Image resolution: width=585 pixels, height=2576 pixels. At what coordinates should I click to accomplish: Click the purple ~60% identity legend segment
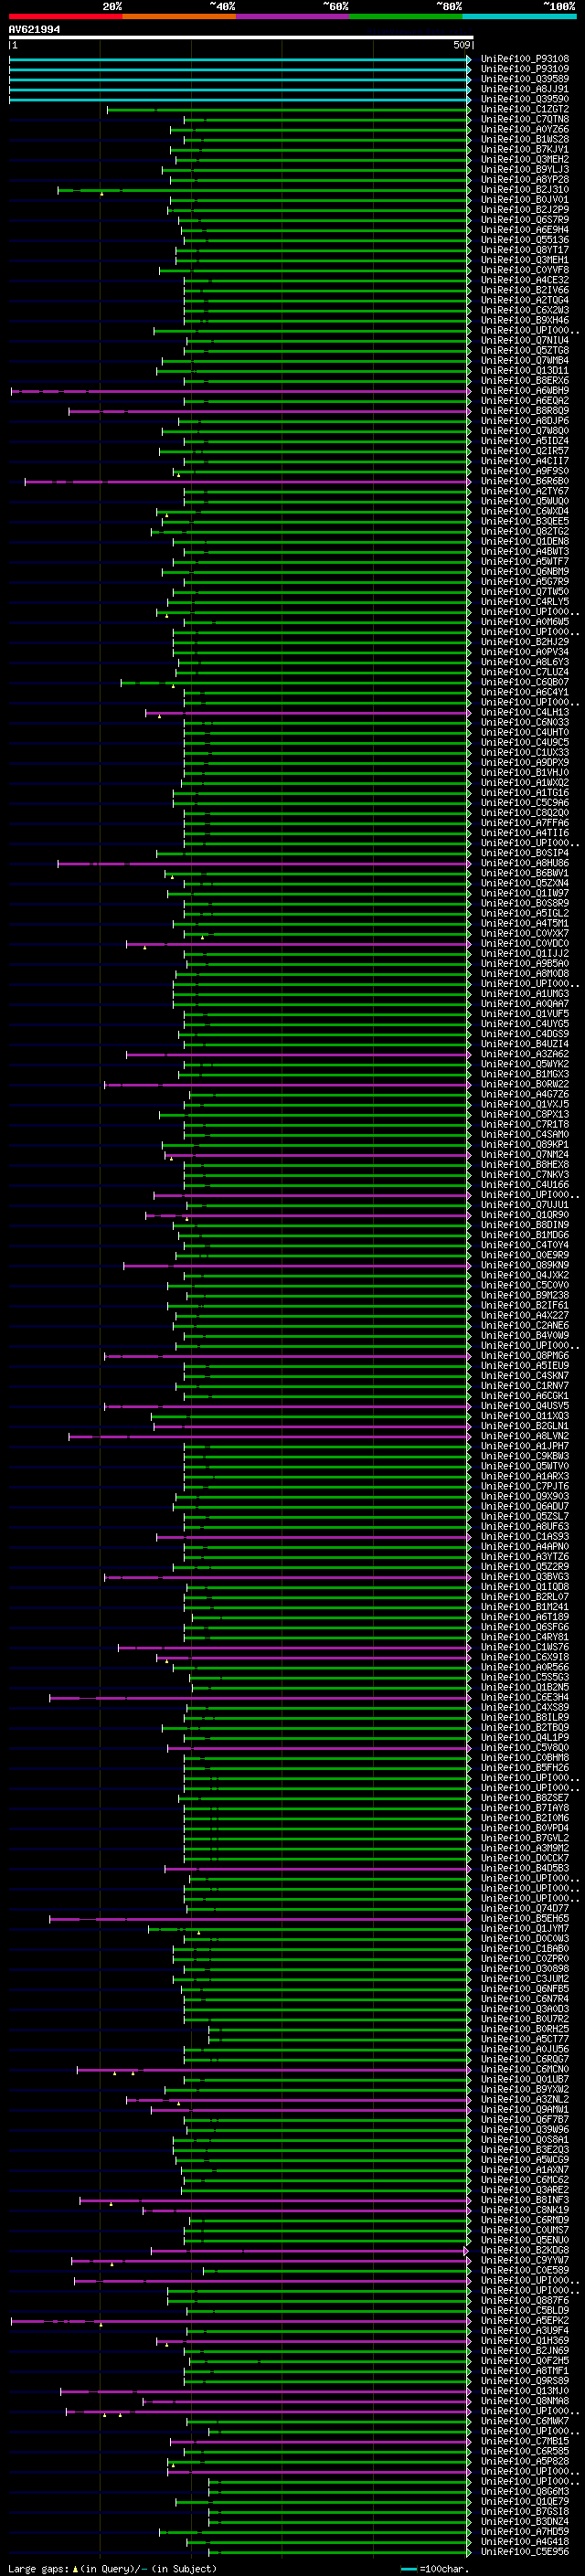[293, 16]
